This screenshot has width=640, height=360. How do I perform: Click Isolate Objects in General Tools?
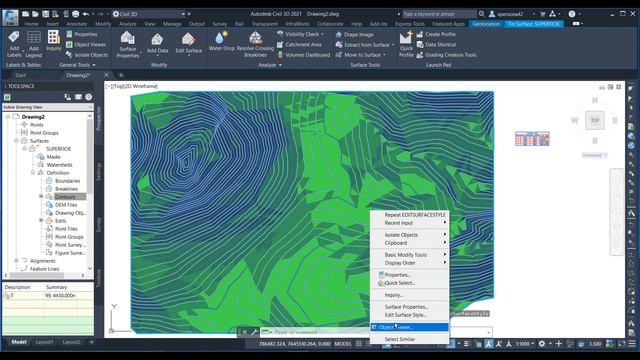[87, 55]
